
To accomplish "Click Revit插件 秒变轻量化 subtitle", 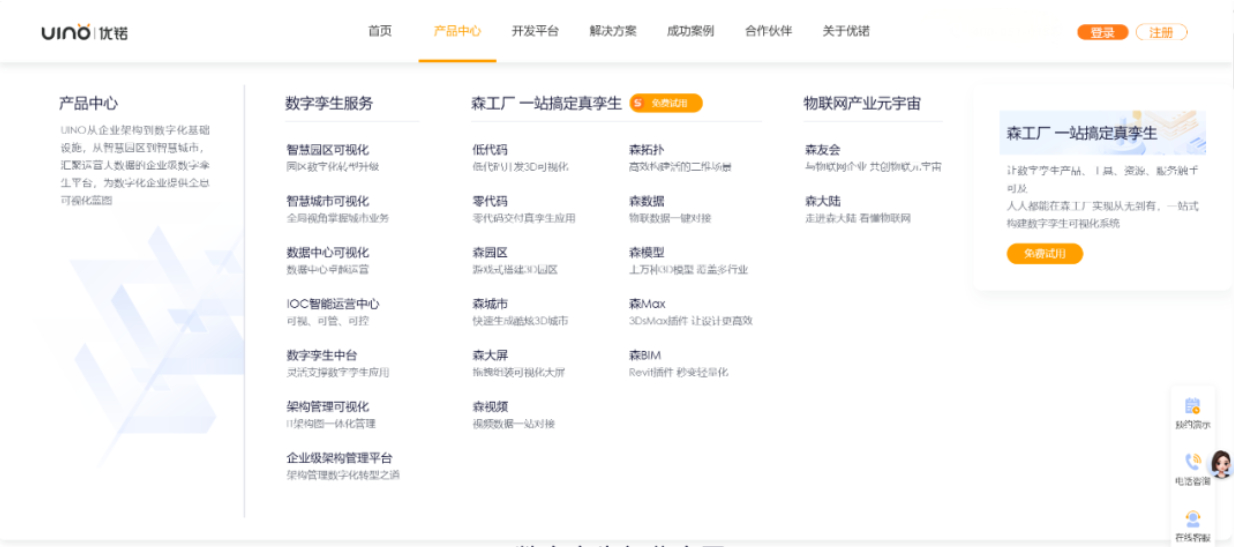I will click(x=678, y=372).
